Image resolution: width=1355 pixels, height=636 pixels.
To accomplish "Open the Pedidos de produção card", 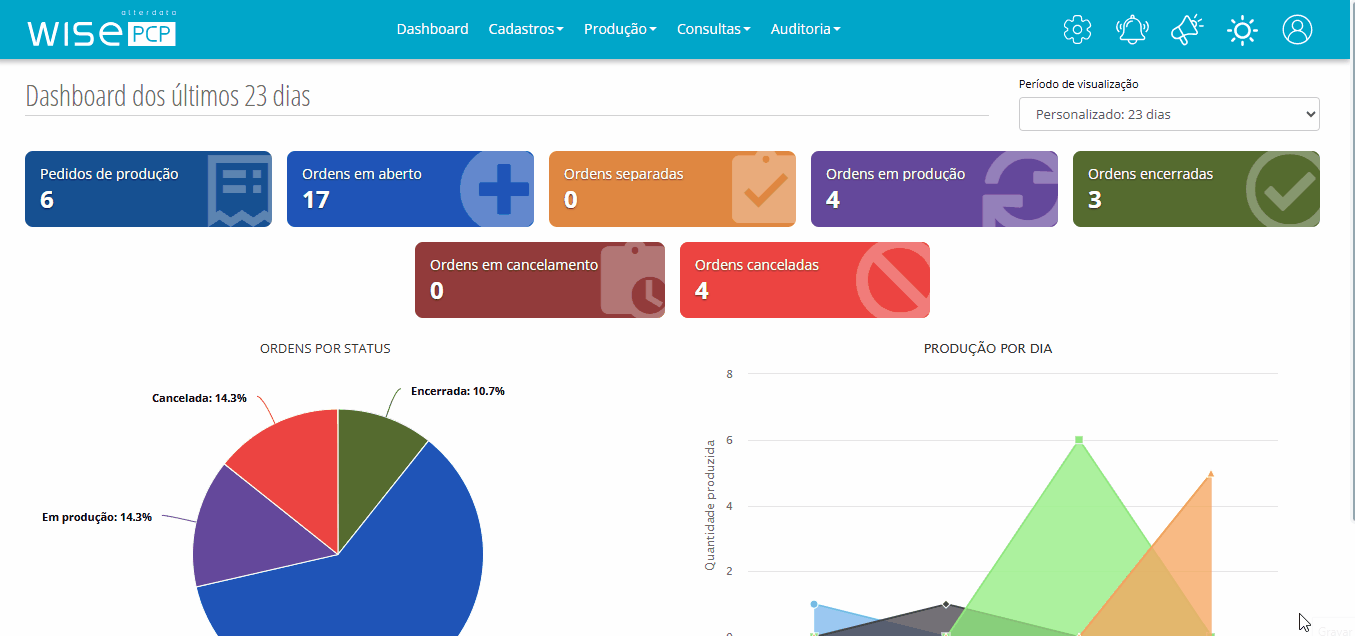I will point(148,189).
